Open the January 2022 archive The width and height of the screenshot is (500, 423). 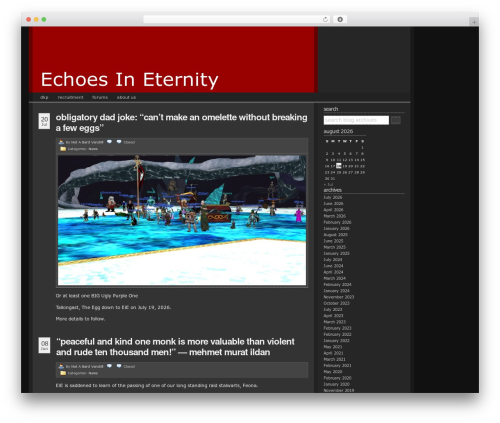pos(336,341)
